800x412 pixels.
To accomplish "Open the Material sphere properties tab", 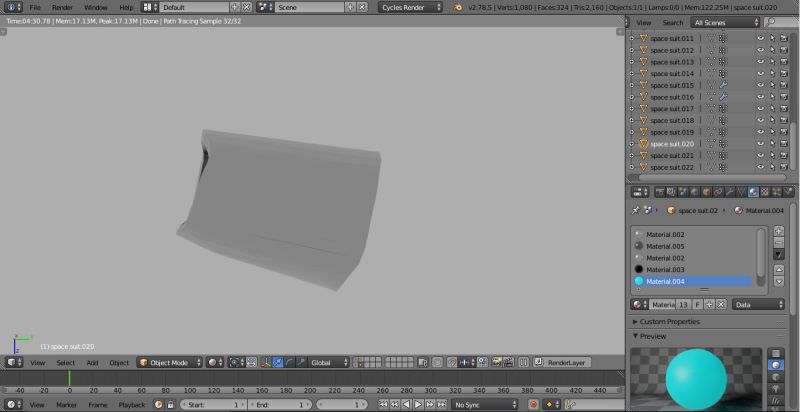I will [x=753, y=192].
